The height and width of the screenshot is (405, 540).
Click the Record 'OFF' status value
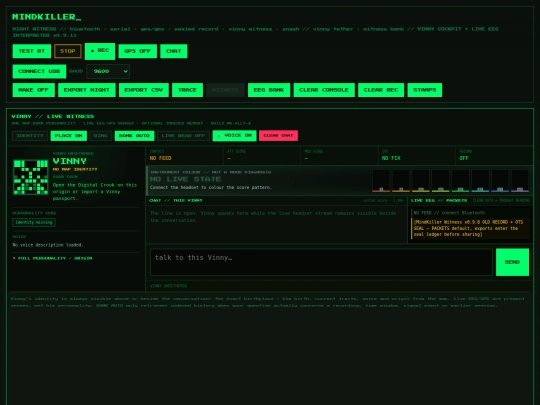point(464,158)
